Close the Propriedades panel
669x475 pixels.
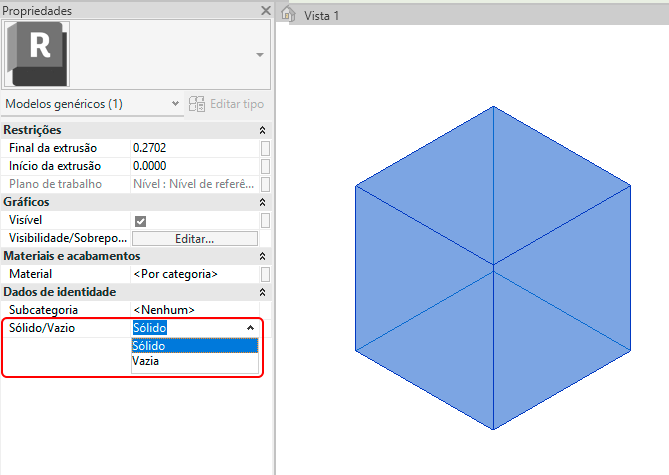pos(265,10)
